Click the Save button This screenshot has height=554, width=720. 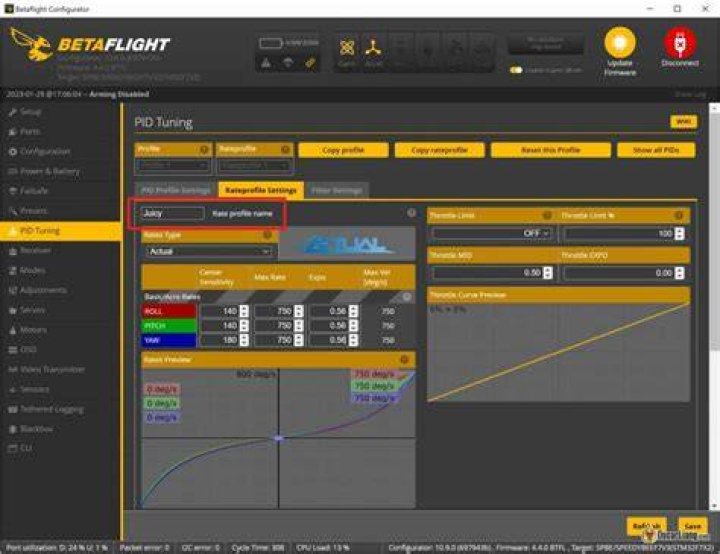click(692, 526)
